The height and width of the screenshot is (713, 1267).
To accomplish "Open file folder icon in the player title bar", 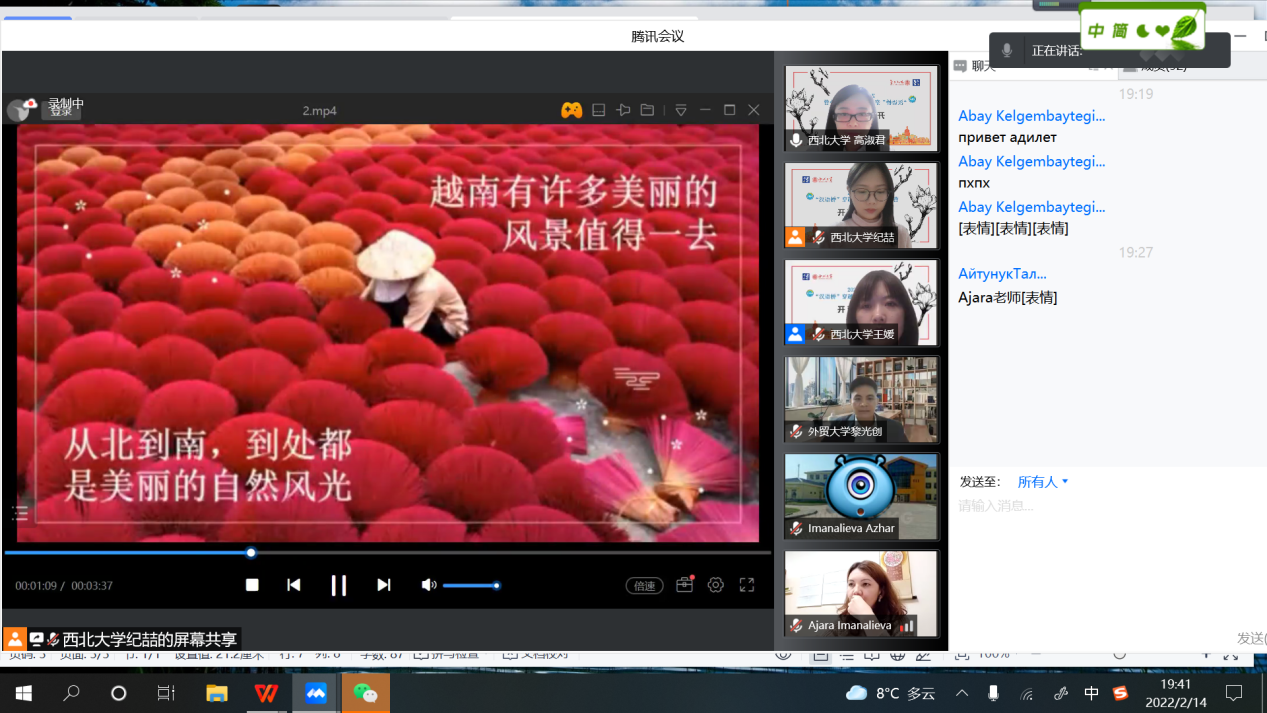I will [x=647, y=110].
